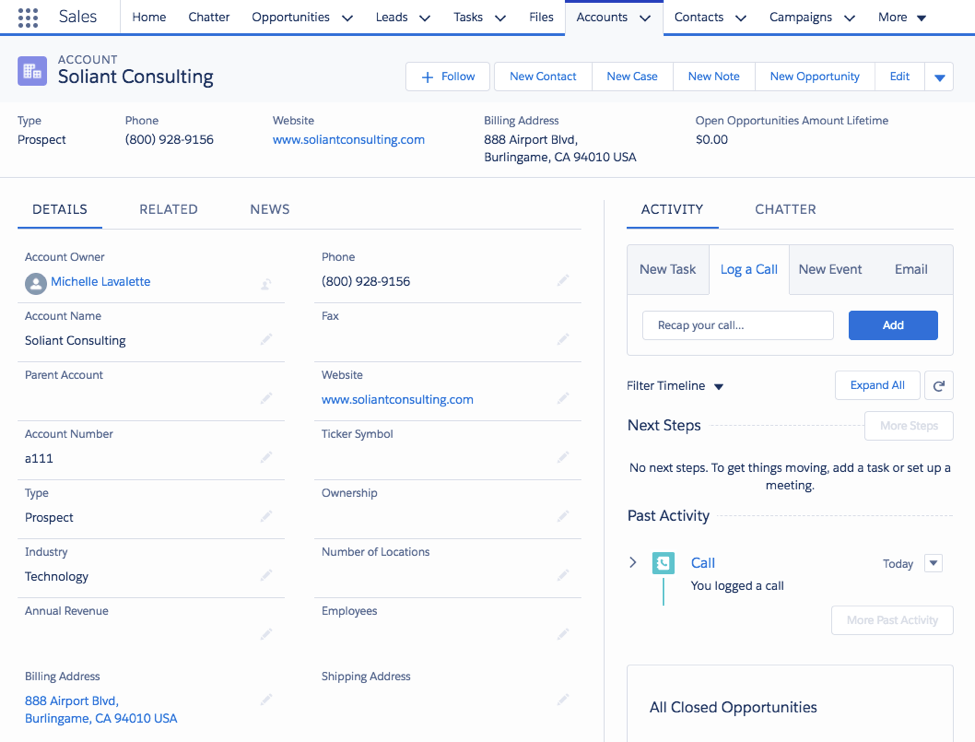Select the New Task activity tab
This screenshot has width=975, height=742.
tap(668, 269)
